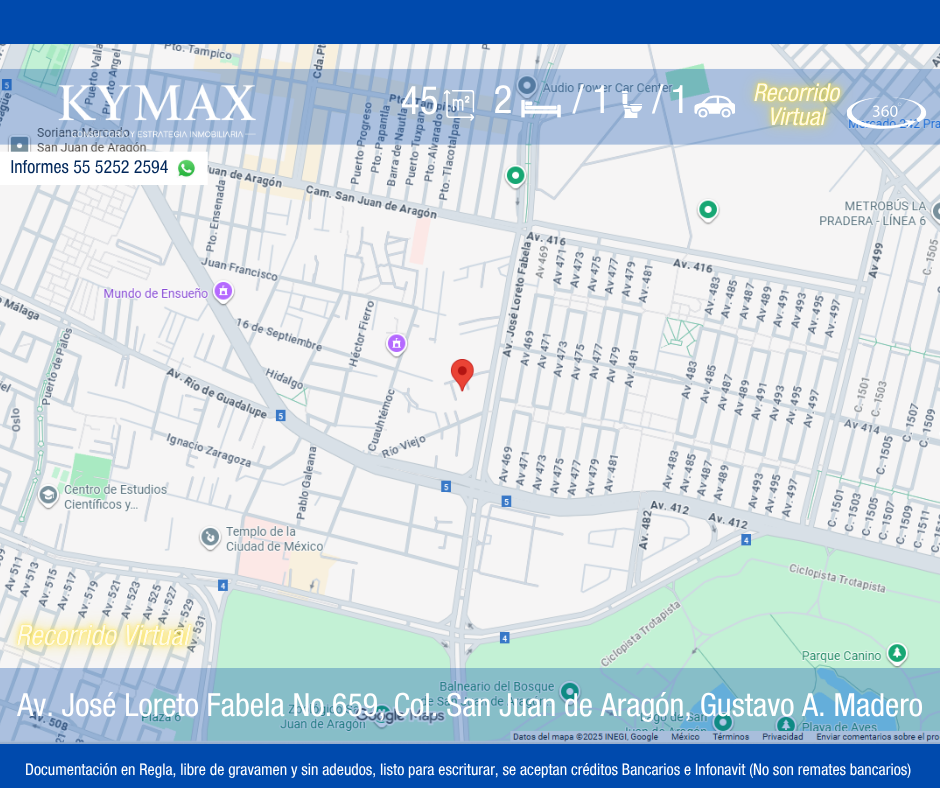Image resolution: width=940 pixels, height=788 pixels.
Task: Click Centro de Estudios Científicos school marker
Action: pyautogui.click(x=48, y=495)
